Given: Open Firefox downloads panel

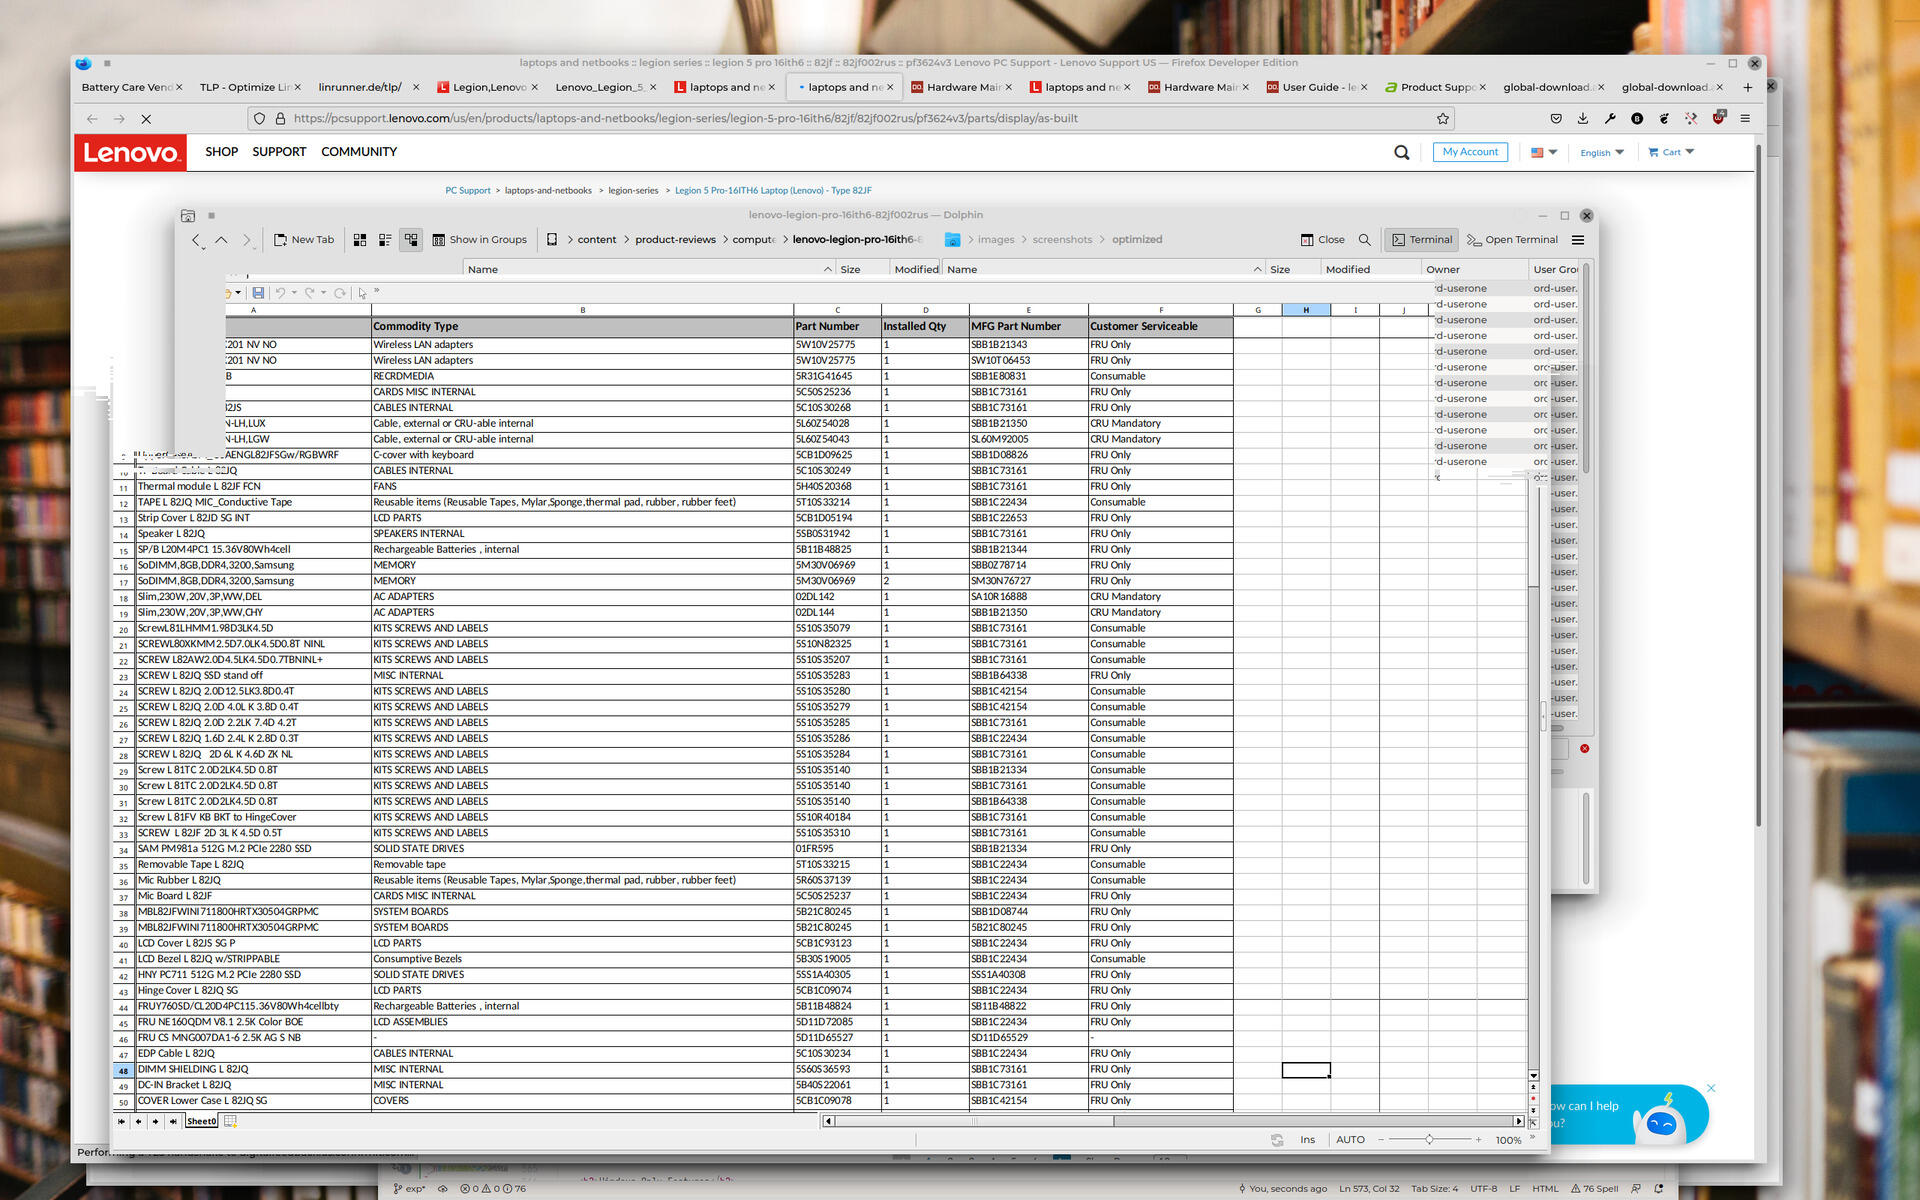Looking at the screenshot, I should click(x=1583, y=119).
